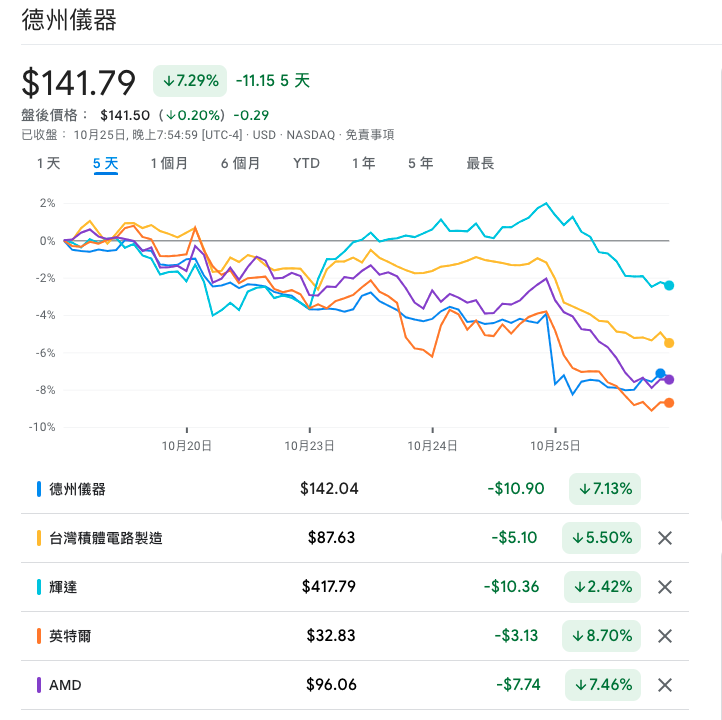The image size is (722, 720).
Task: Click the yellow 台灣積體電路製造 color marker
Action: coord(39,538)
